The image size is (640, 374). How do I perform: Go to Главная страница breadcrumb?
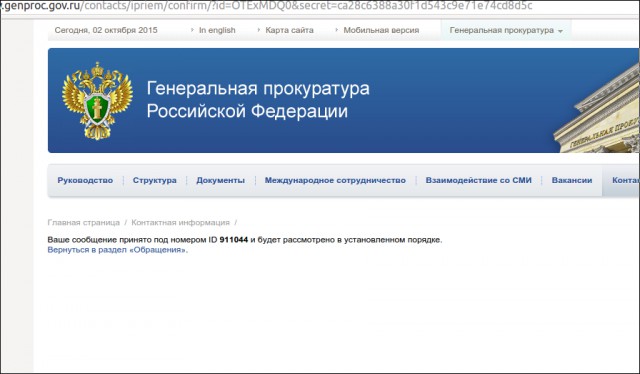[x=83, y=223]
